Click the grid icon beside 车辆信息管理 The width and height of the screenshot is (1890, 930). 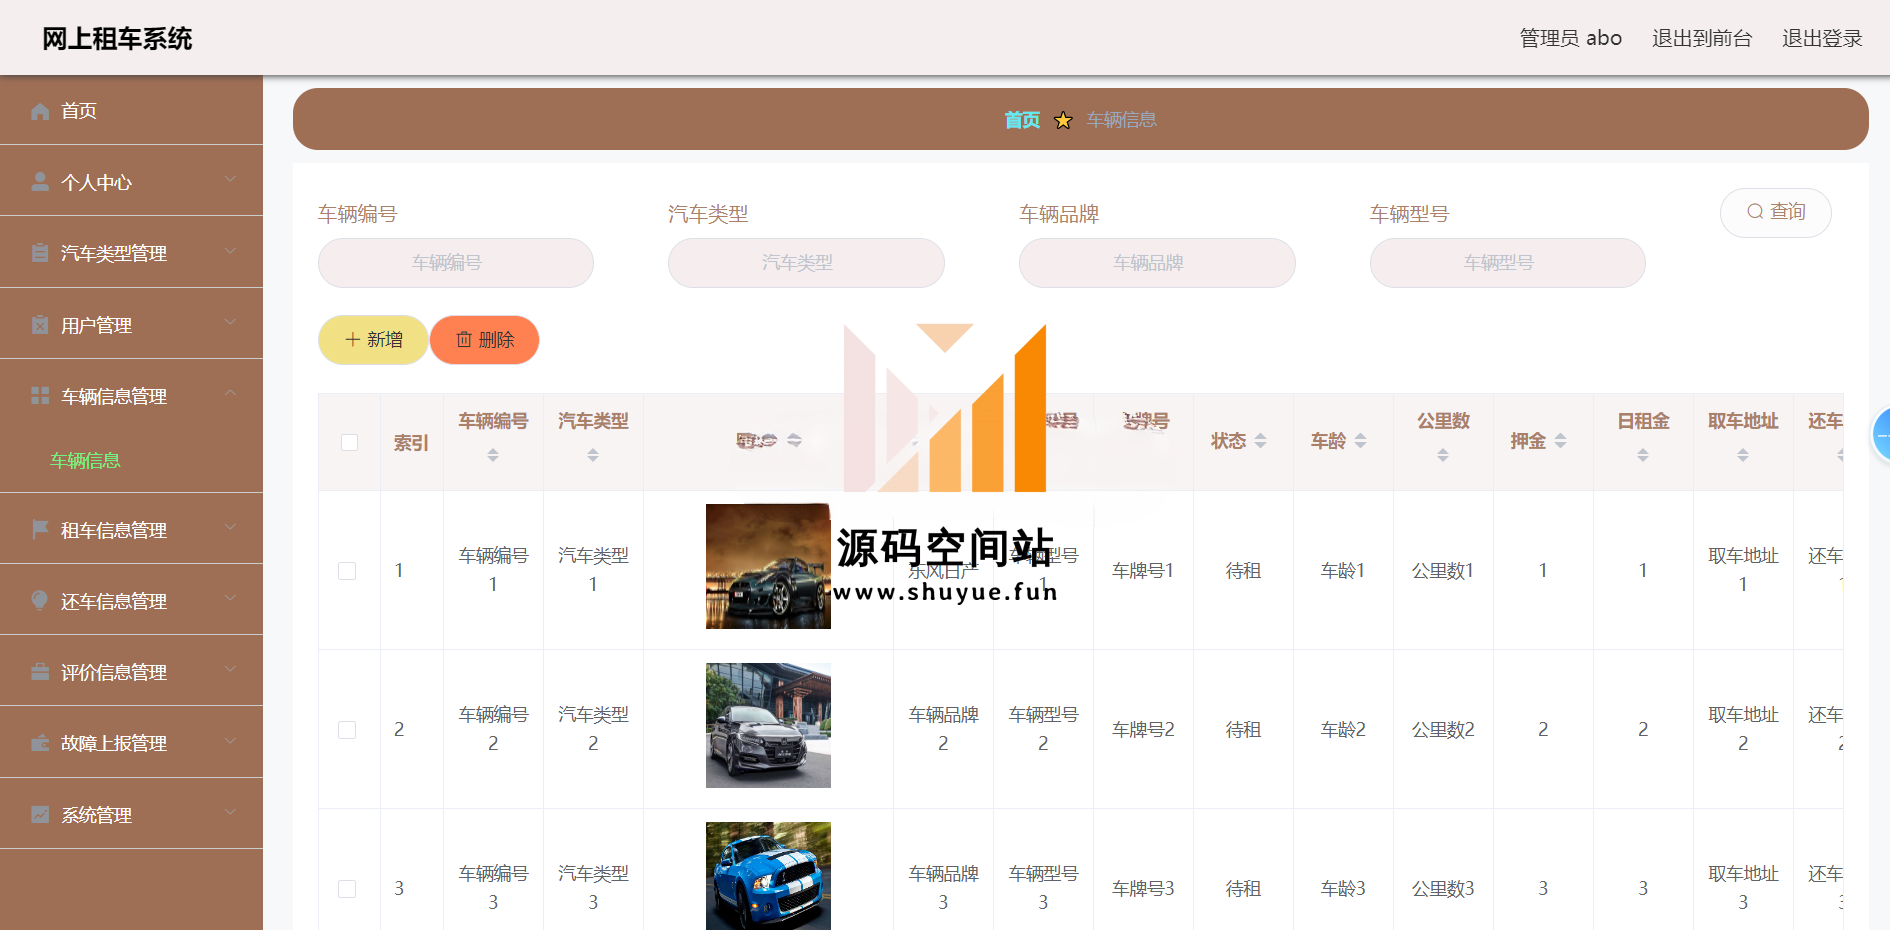(x=40, y=396)
